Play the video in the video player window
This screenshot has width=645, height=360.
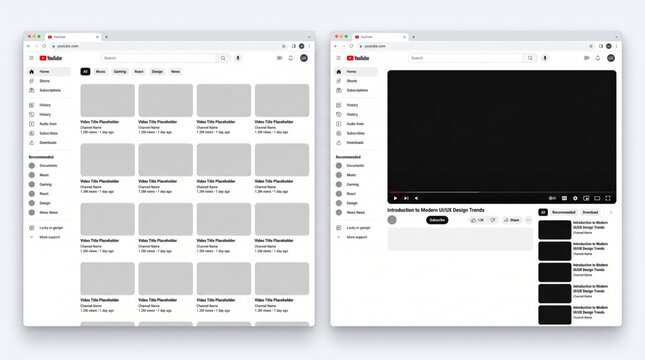click(395, 198)
